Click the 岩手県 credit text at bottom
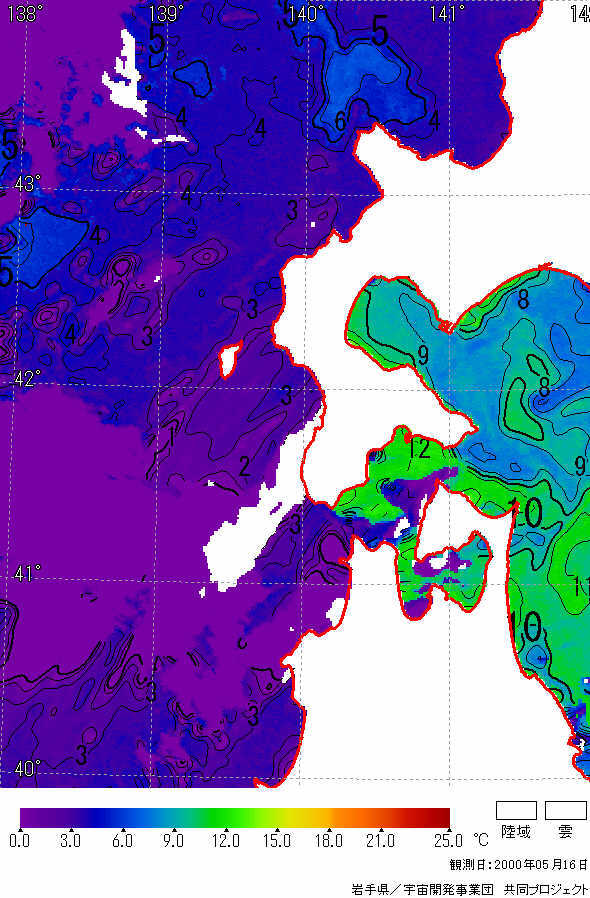The width and height of the screenshot is (590, 898). point(370,889)
